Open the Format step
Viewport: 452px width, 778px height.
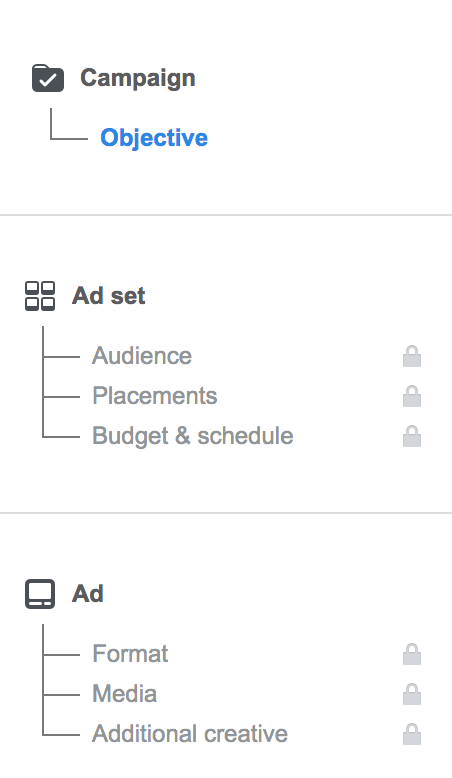pos(130,654)
